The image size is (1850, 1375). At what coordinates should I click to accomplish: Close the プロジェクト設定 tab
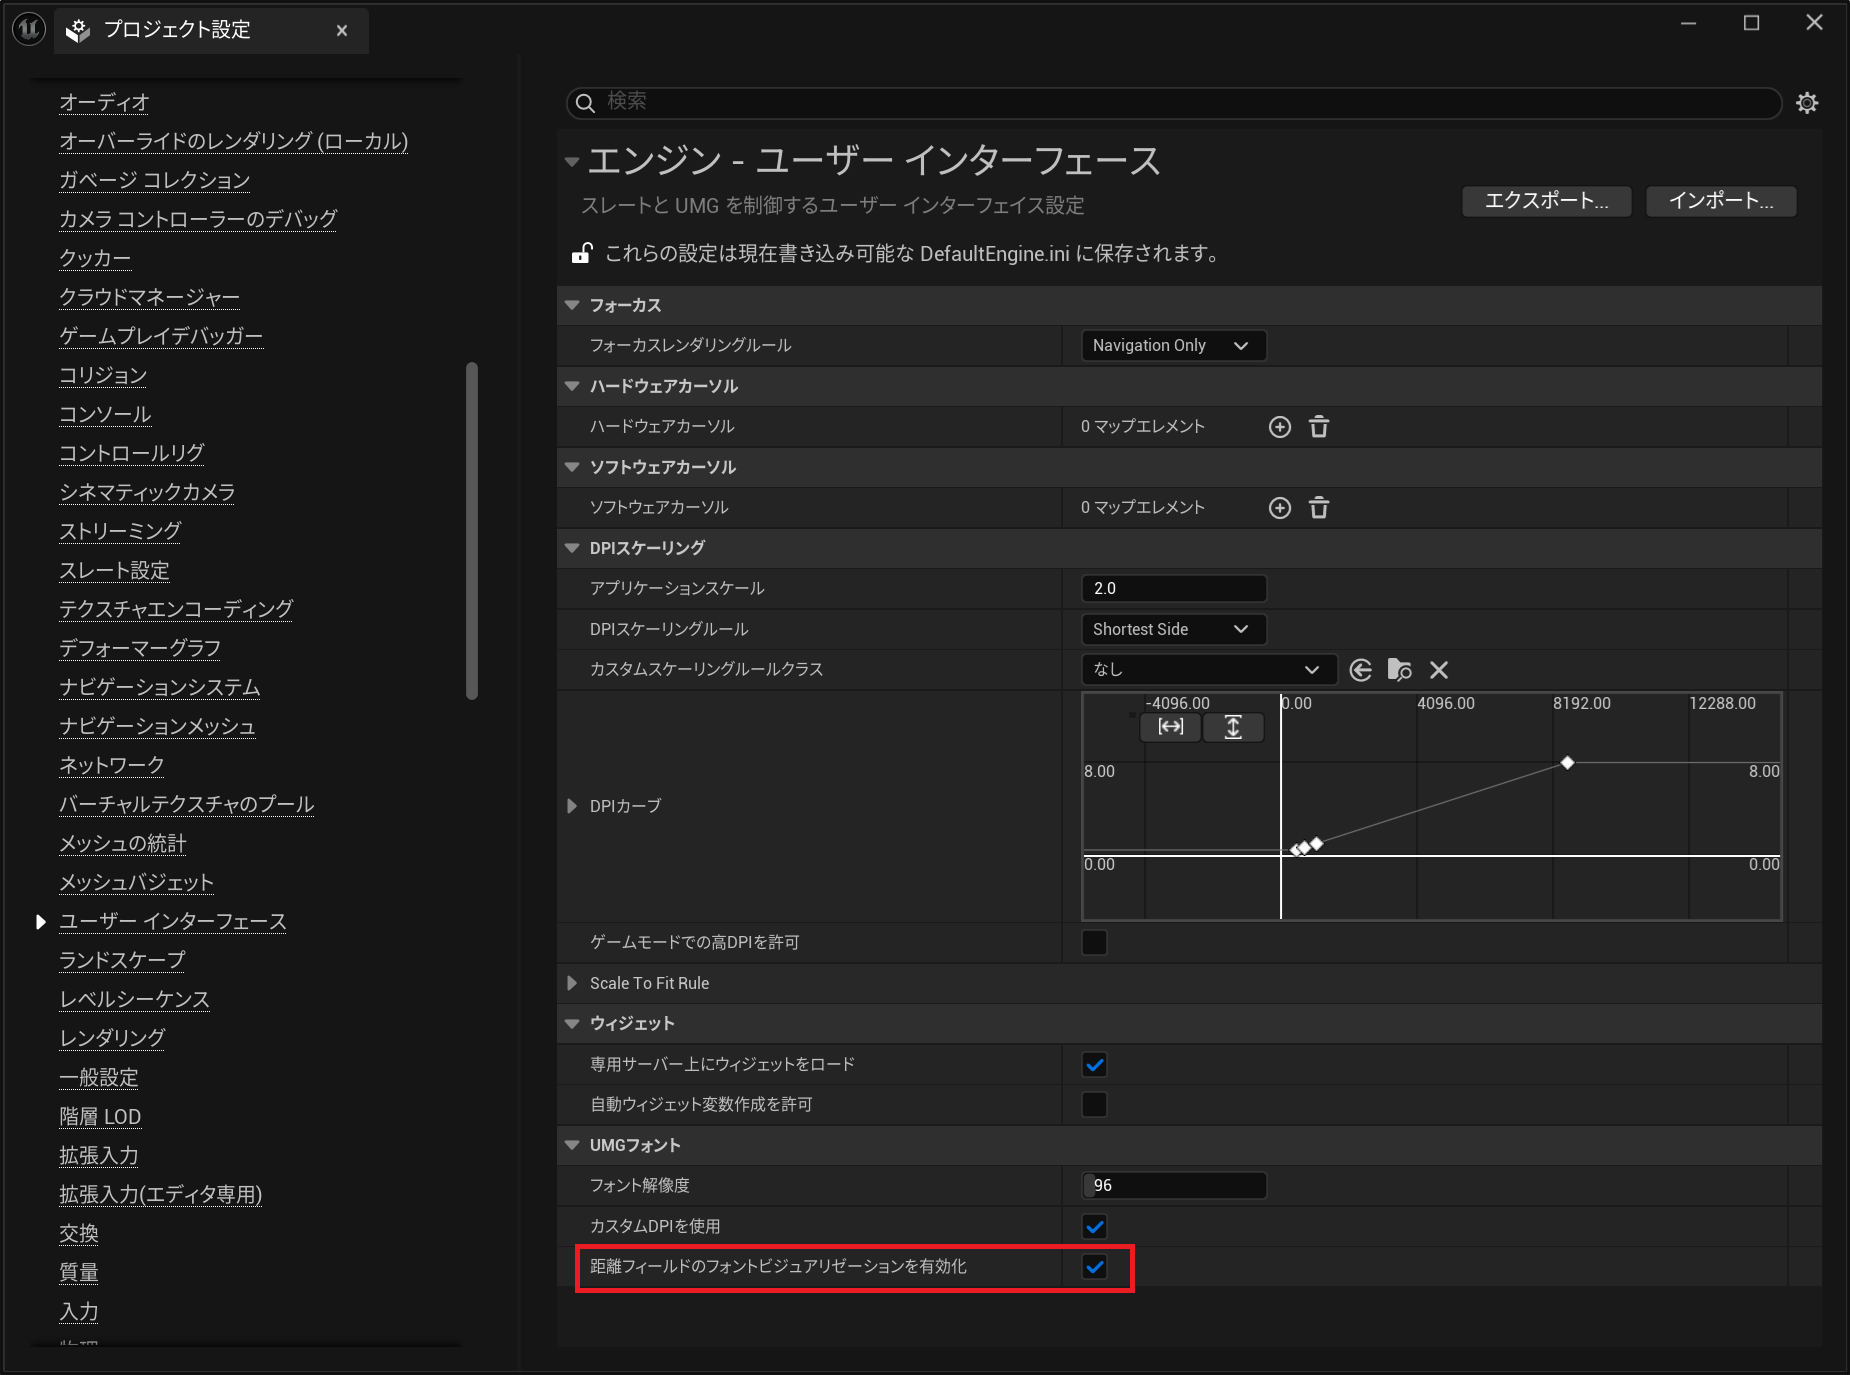point(342,31)
